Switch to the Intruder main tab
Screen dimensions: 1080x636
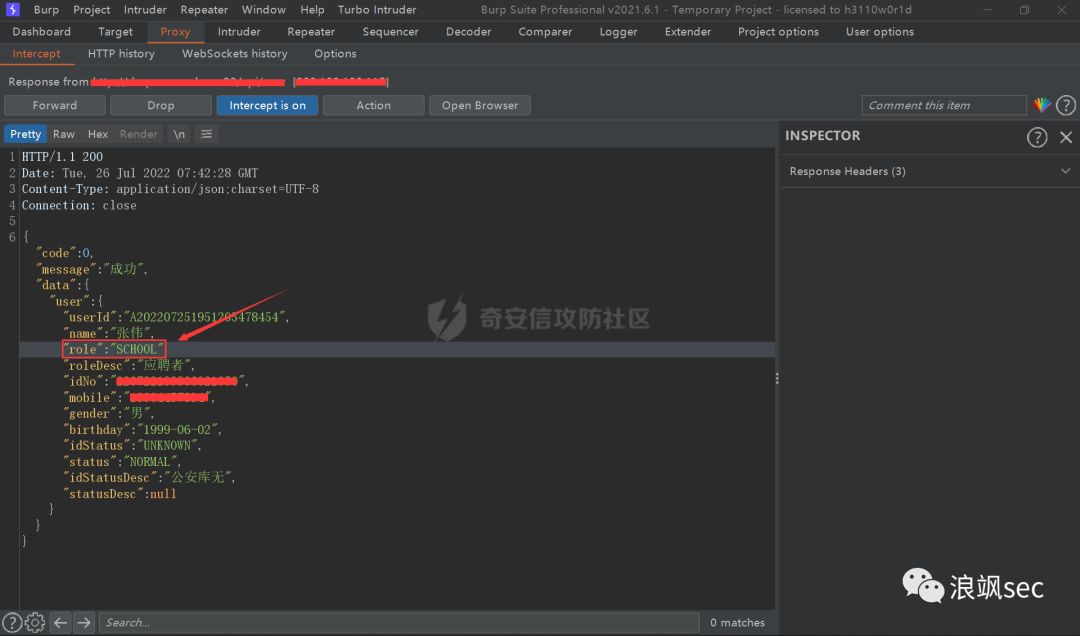pyautogui.click(x=239, y=32)
